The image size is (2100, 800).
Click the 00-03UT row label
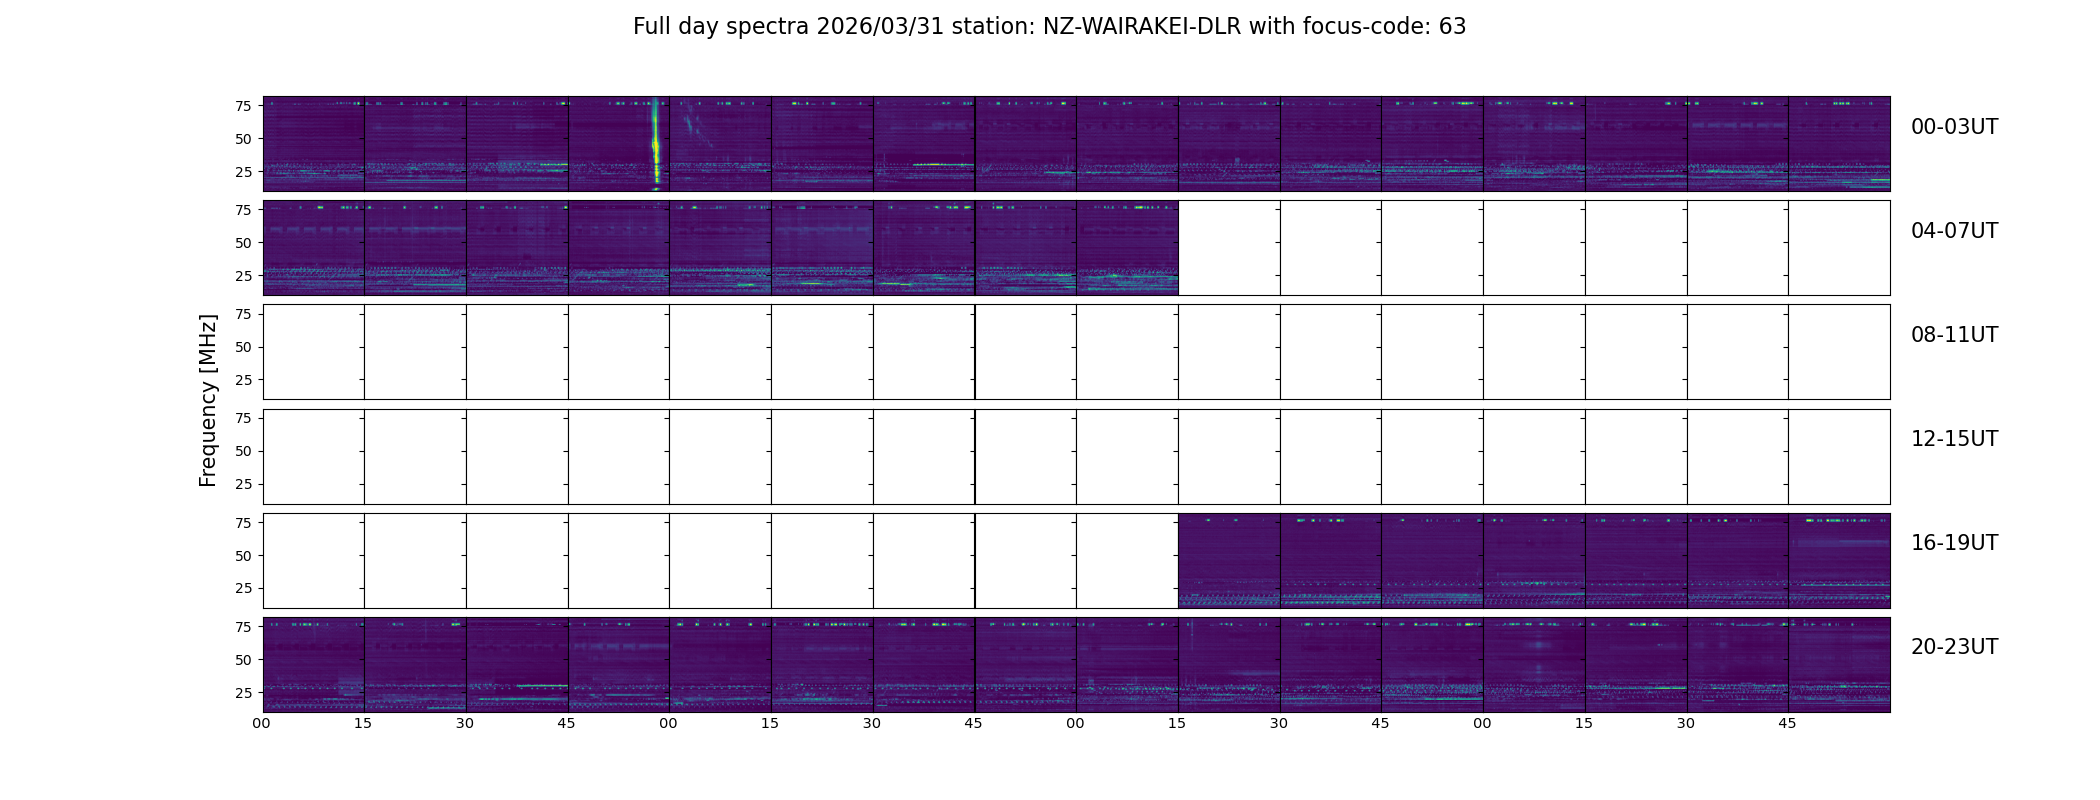point(1954,127)
